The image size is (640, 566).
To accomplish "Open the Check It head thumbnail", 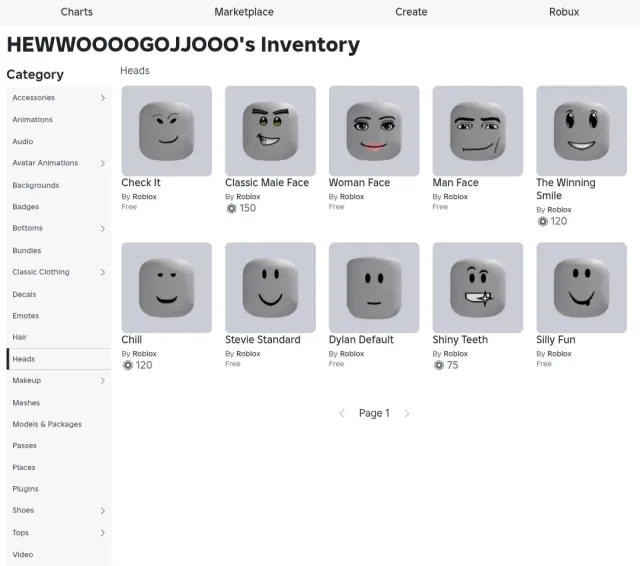I will [167, 131].
